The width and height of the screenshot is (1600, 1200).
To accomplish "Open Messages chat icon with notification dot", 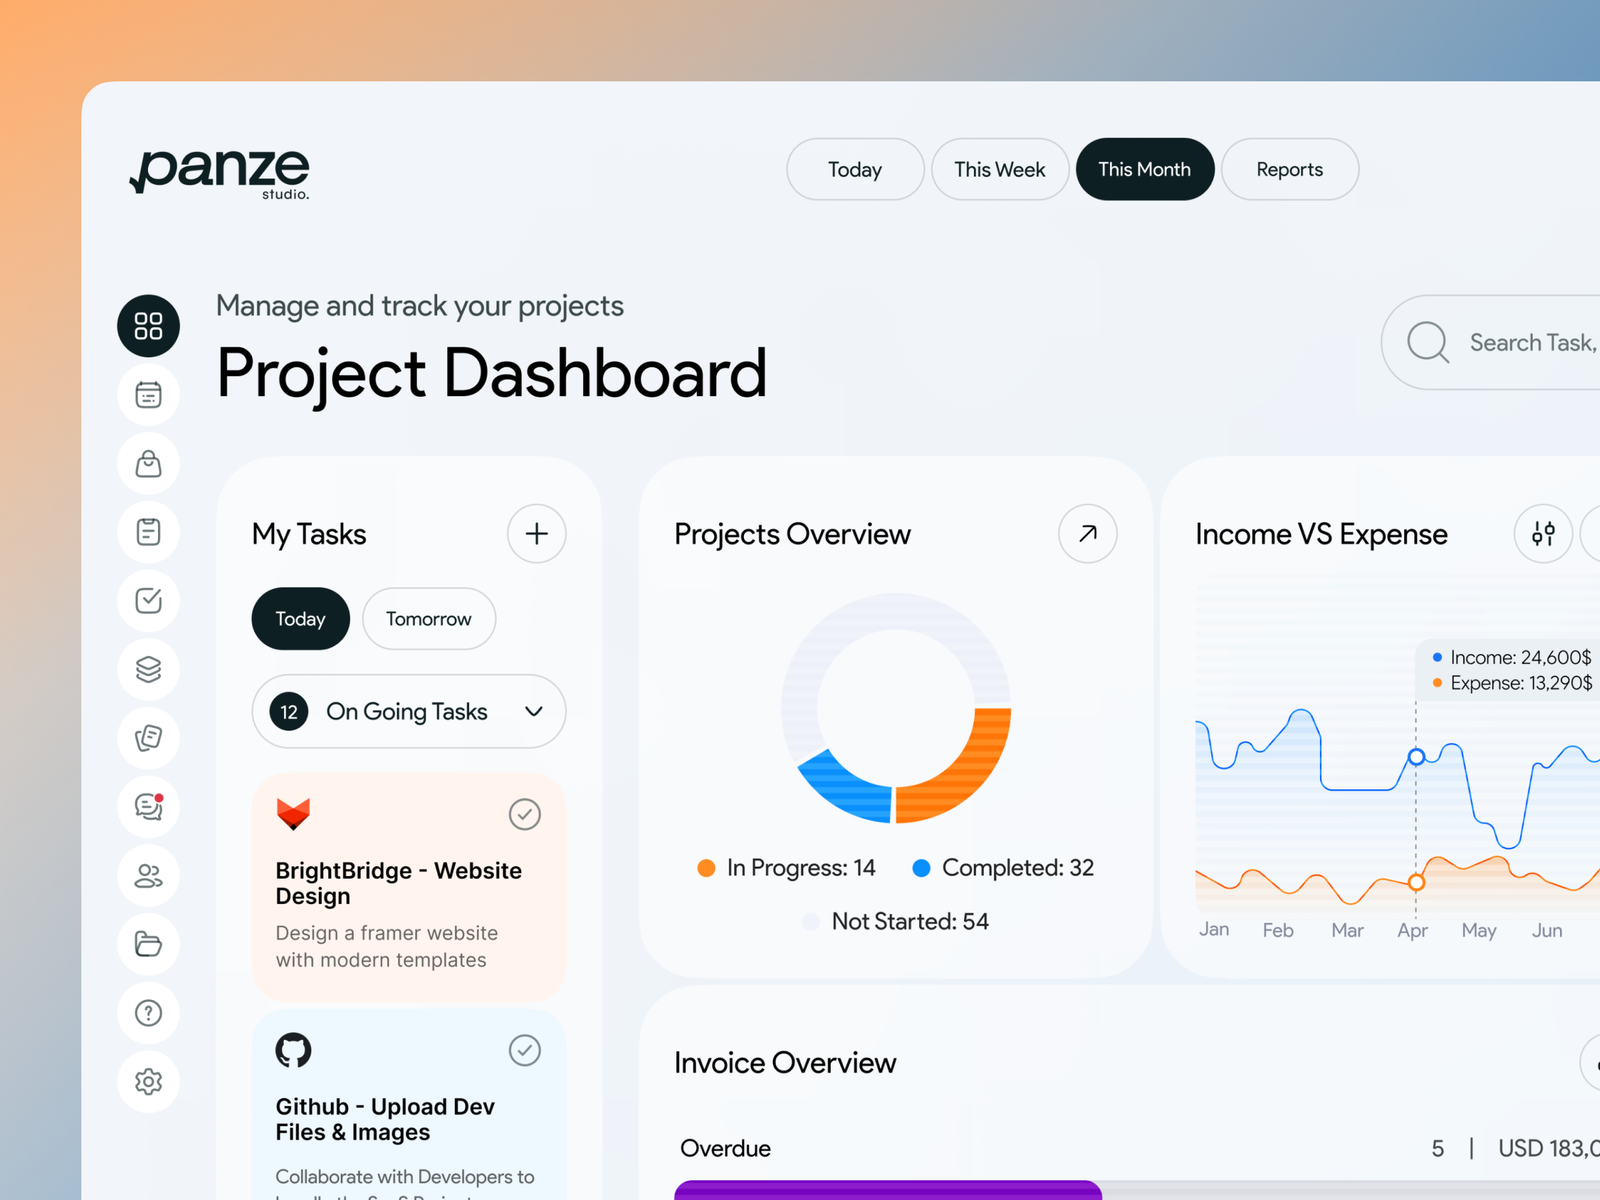I will [x=148, y=807].
